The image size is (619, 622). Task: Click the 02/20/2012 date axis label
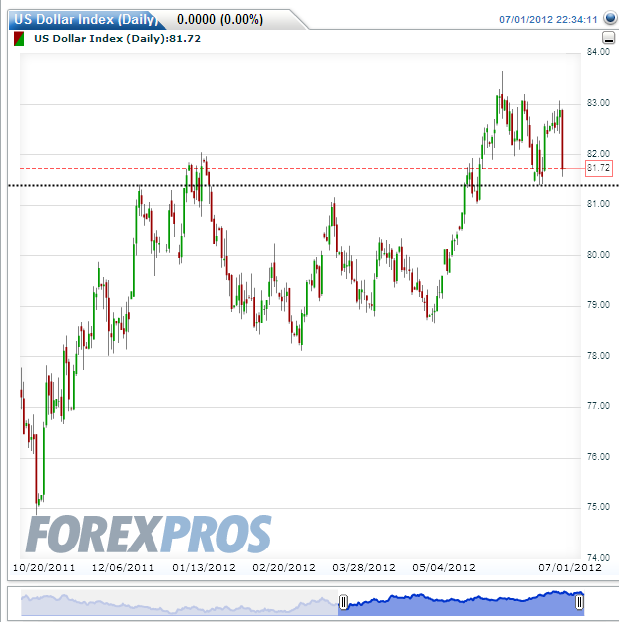[284, 568]
